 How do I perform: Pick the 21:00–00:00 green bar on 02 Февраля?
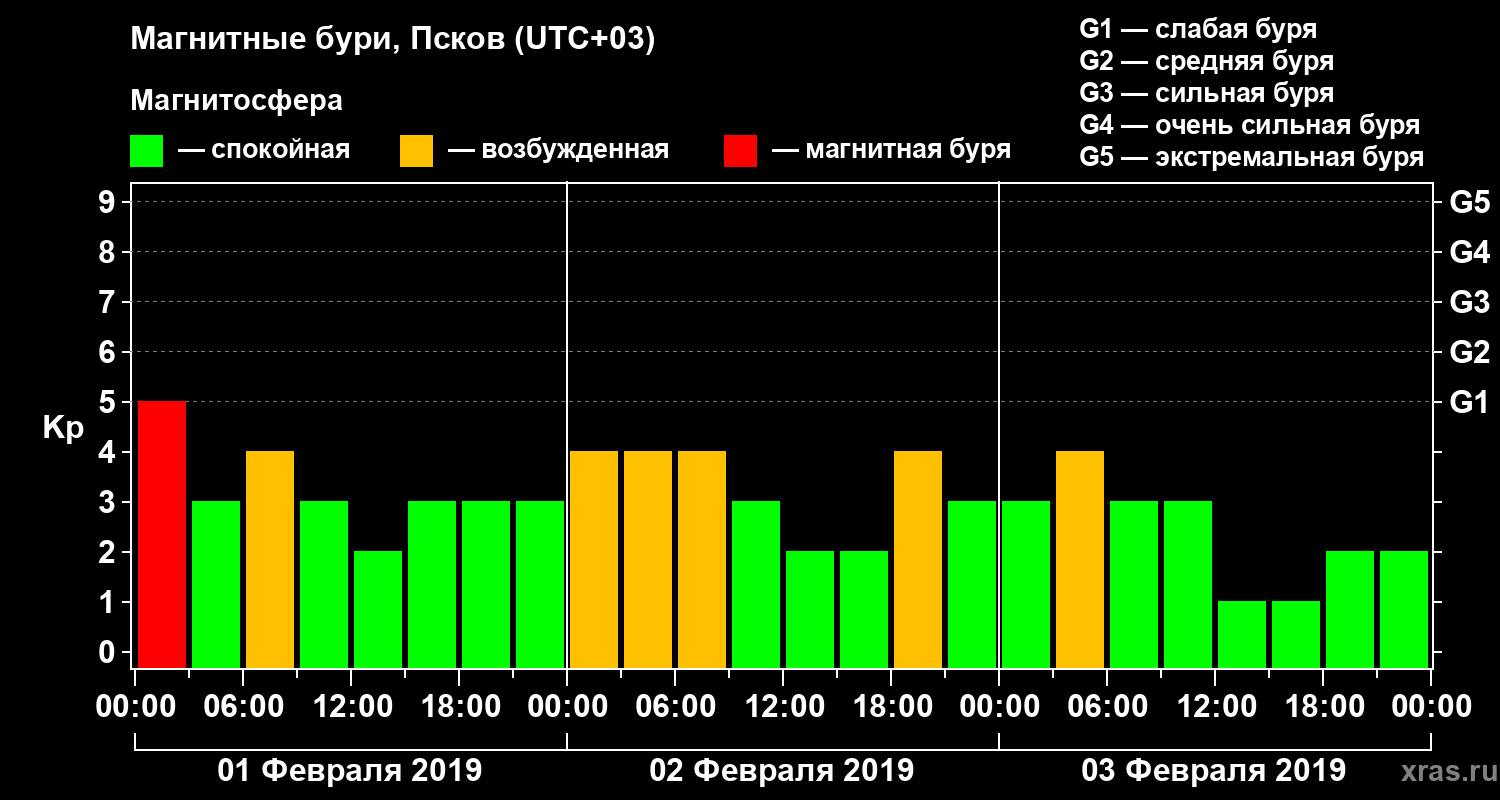pos(972,584)
